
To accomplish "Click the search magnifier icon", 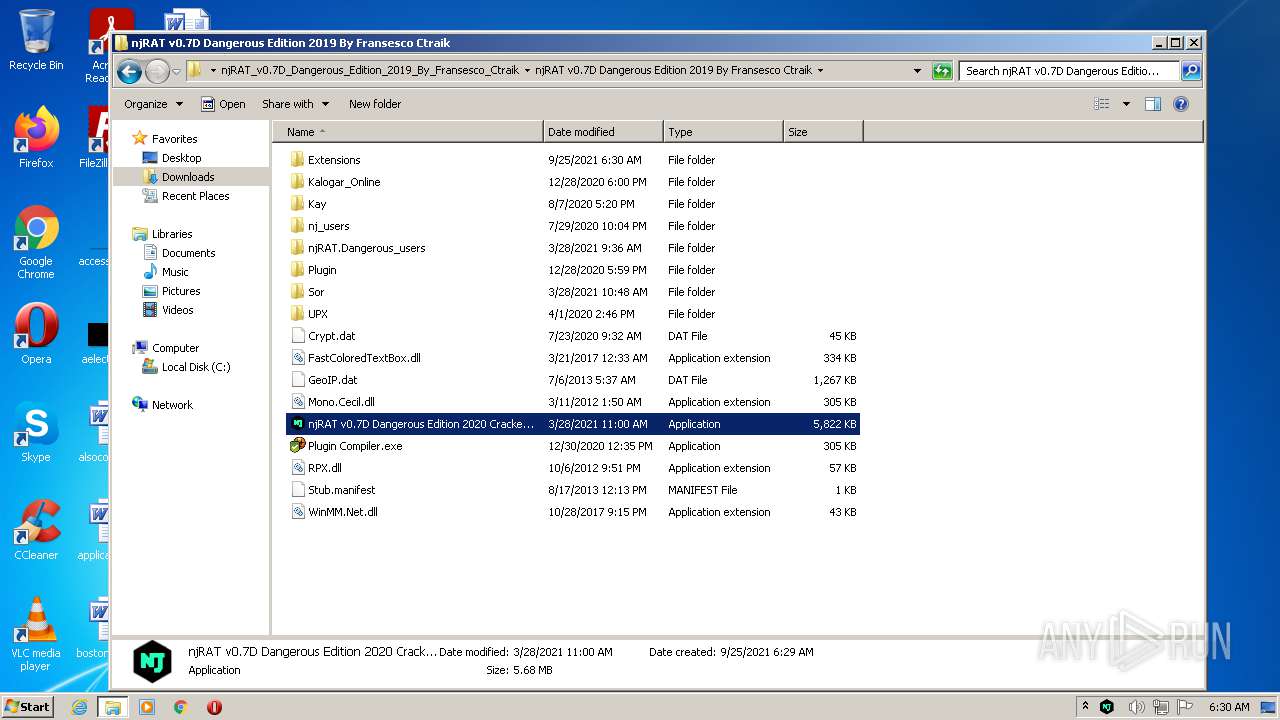I will (x=1191, y=71).
